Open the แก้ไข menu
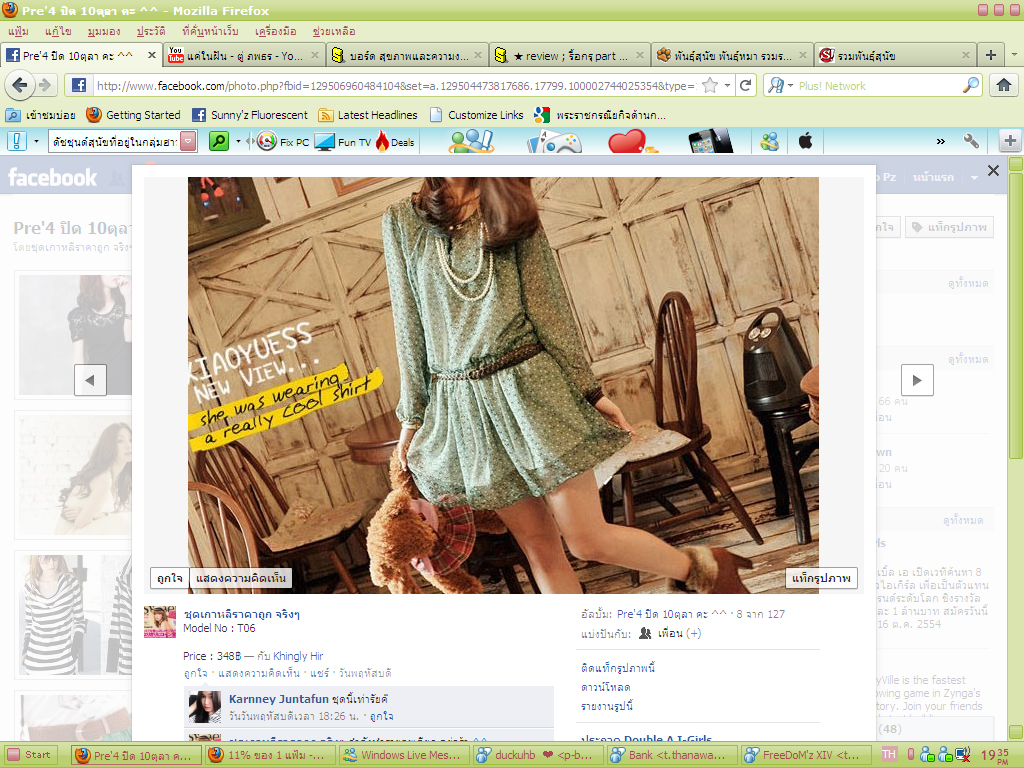The height and width of the screenshot is (768, 1024). (58, 31)
